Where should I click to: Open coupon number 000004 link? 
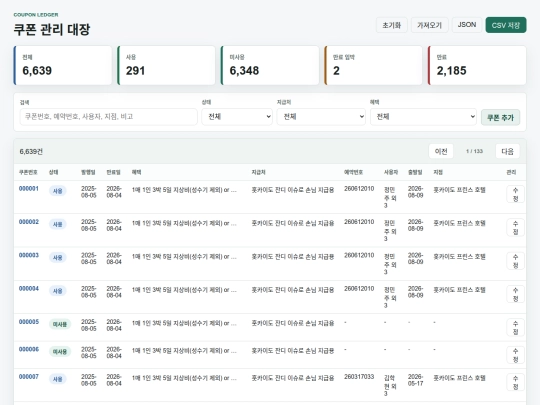pos(29,289)
